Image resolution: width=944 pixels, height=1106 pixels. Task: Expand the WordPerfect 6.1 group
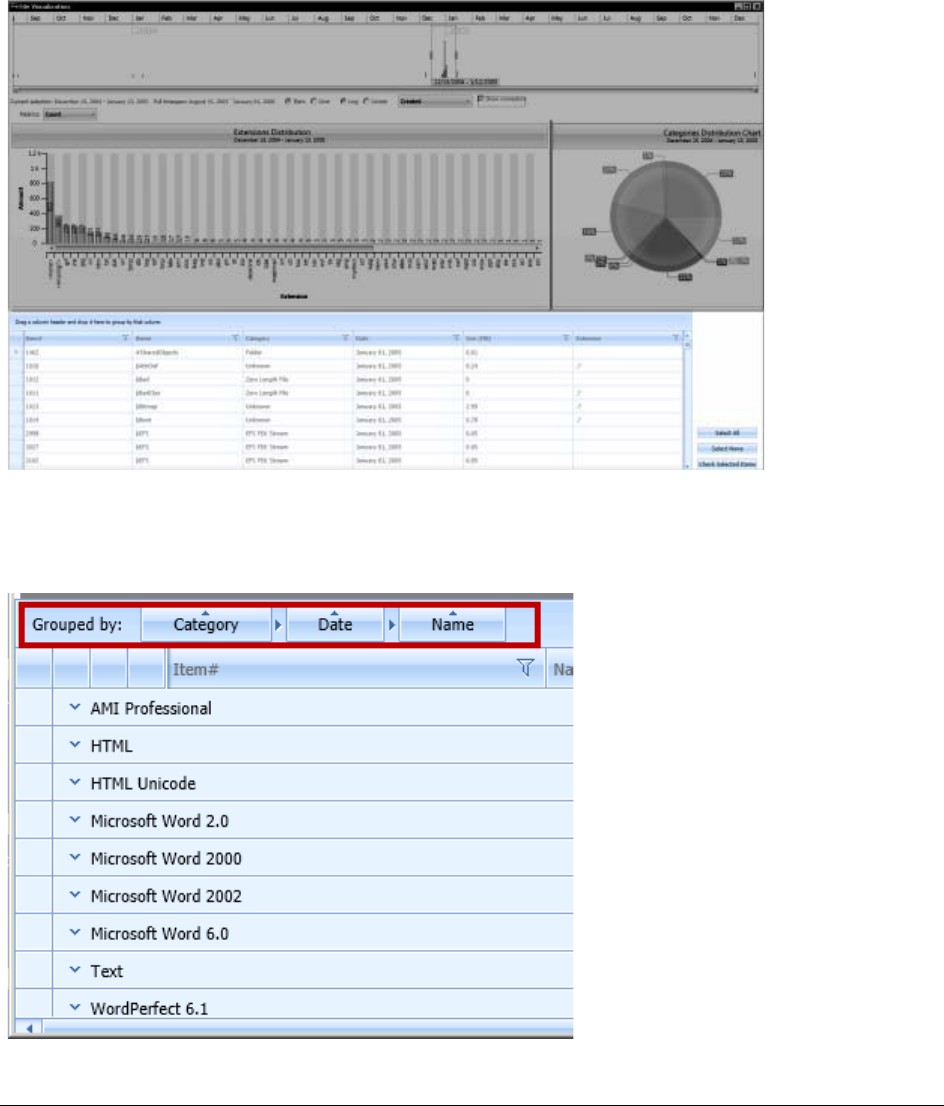pos(75,1007)
